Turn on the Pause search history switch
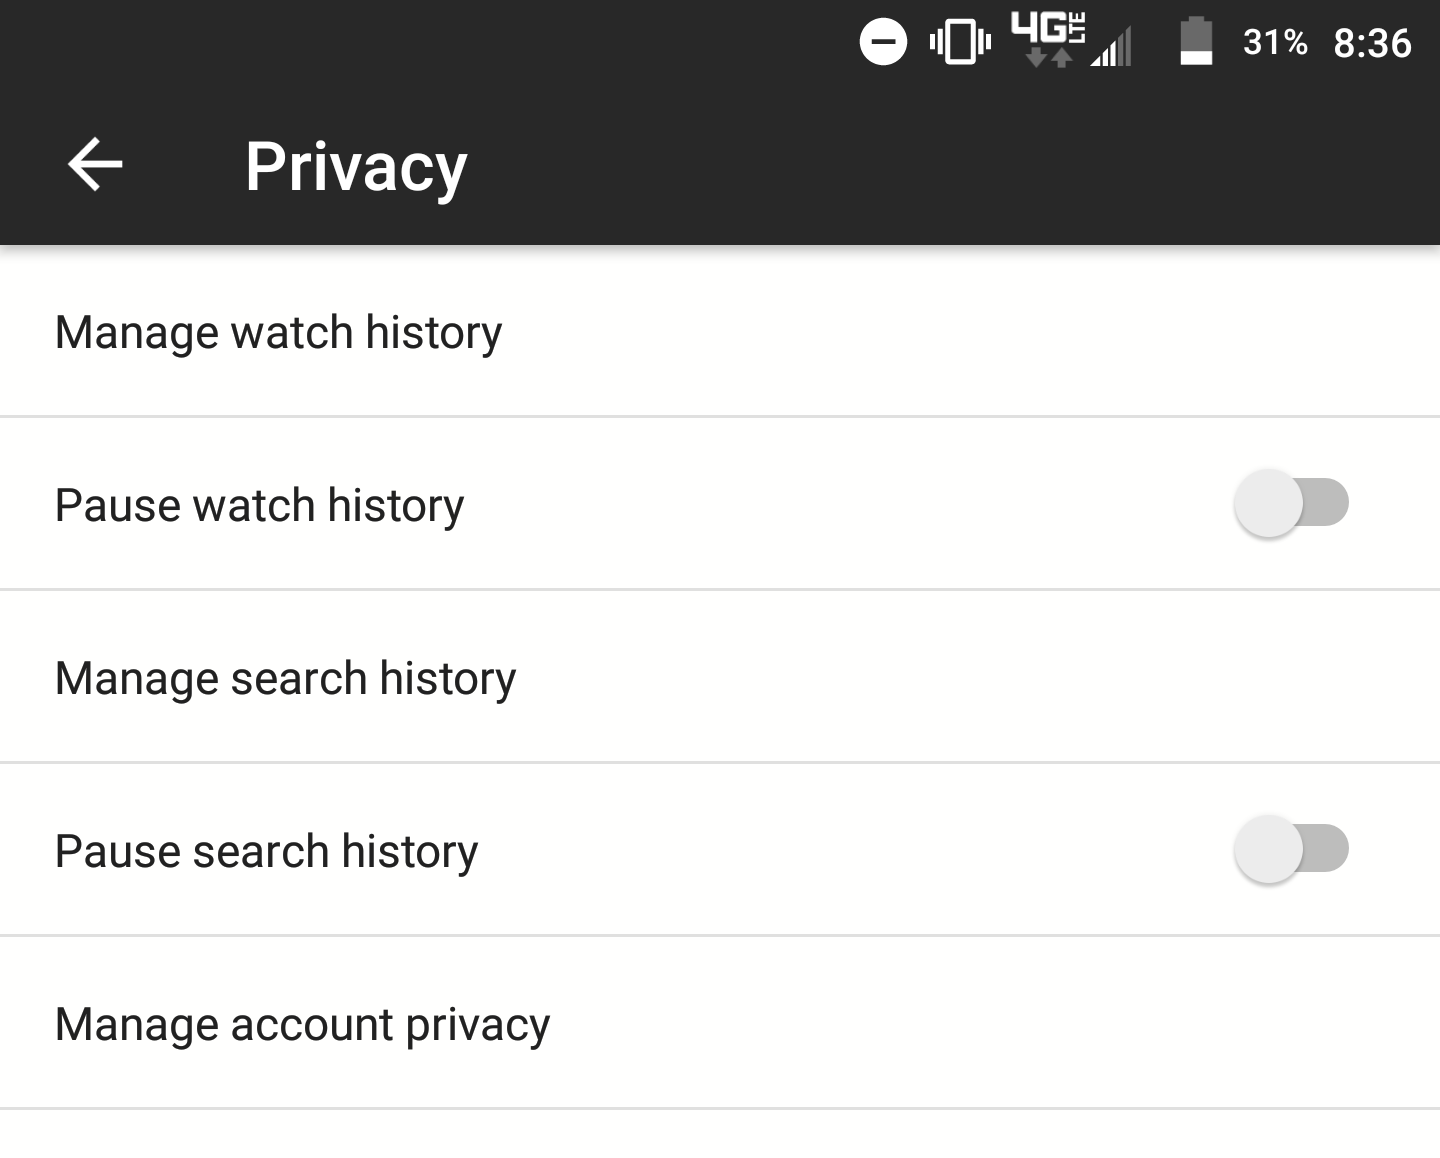This screenshot has width=1440, height=1158. point(1290,850)
